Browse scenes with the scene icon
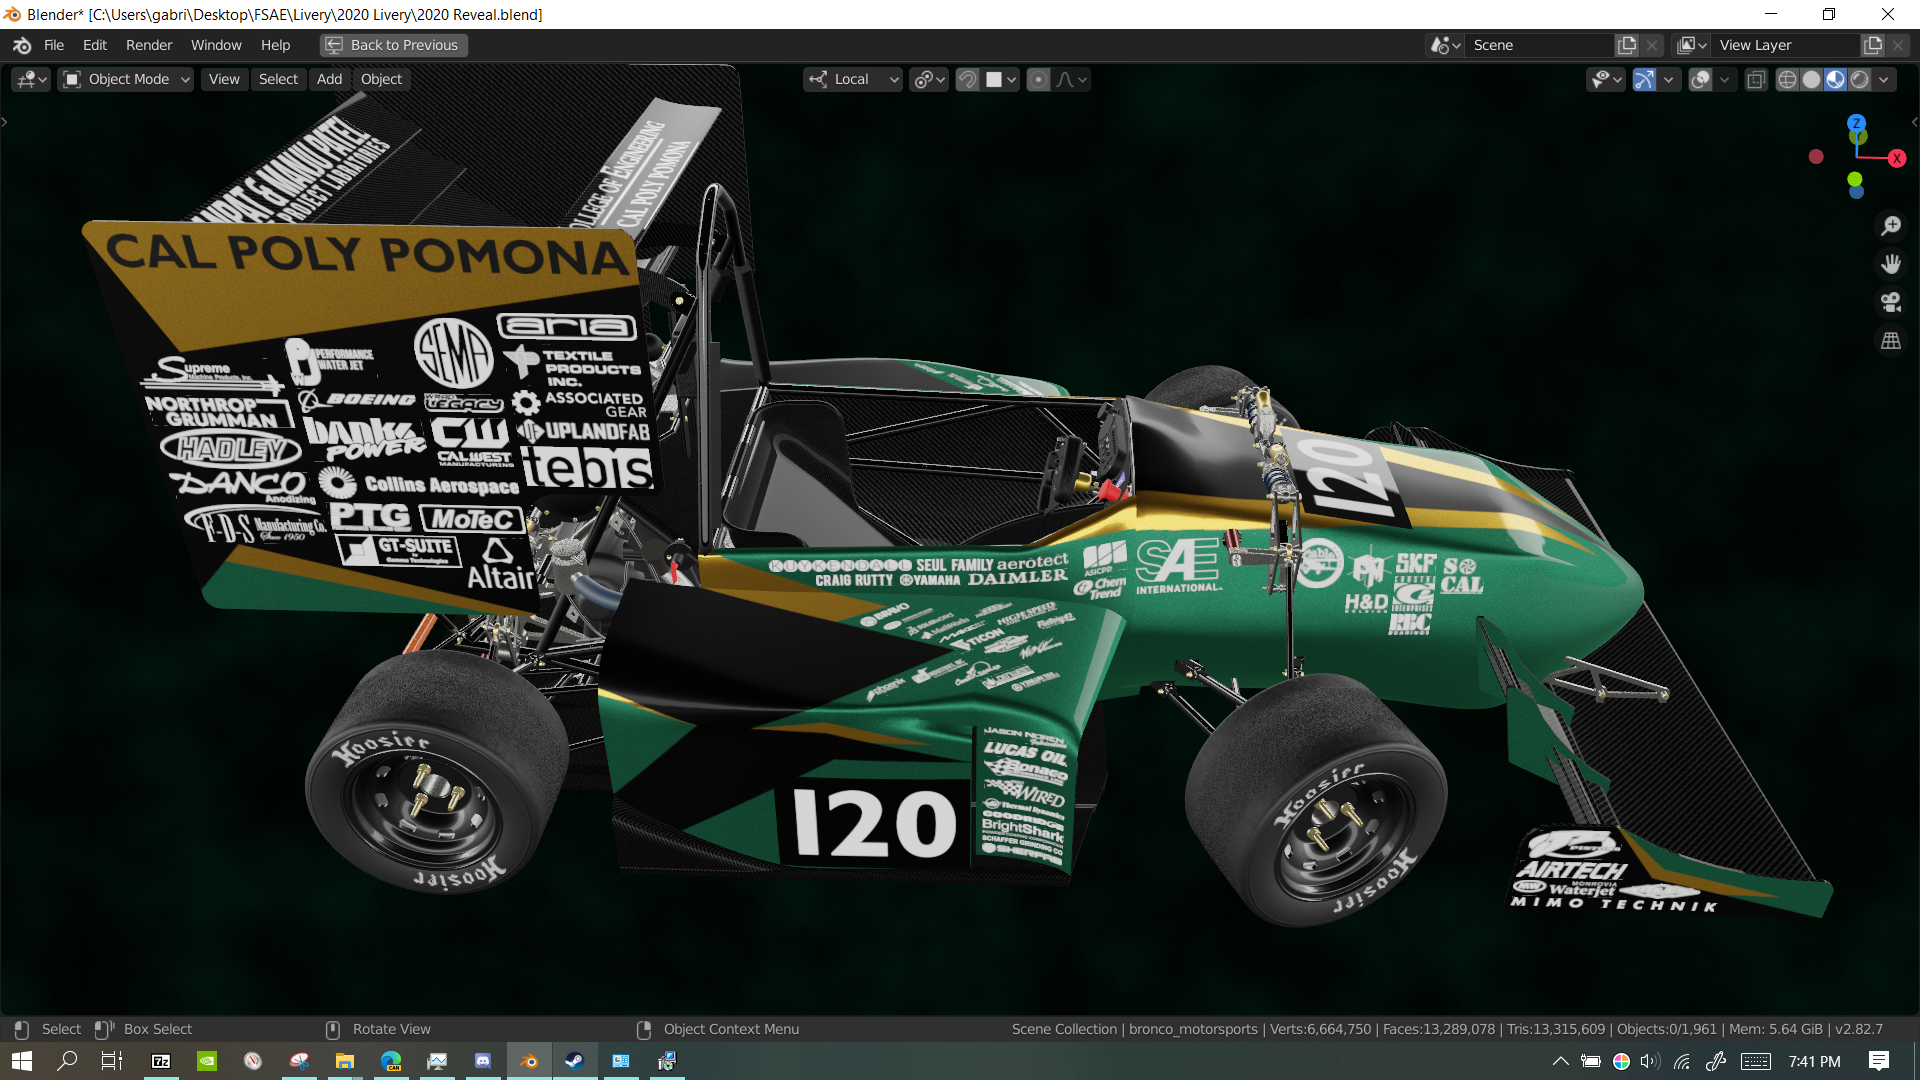1920x1080 pixels. (x=1445, y=45)
